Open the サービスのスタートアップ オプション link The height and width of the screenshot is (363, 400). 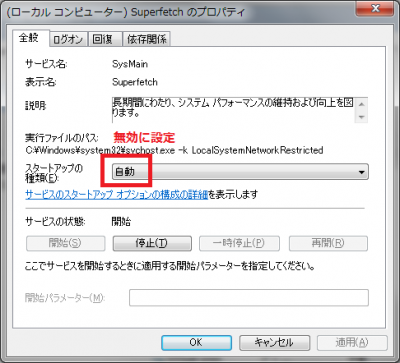tap(117, 194)
